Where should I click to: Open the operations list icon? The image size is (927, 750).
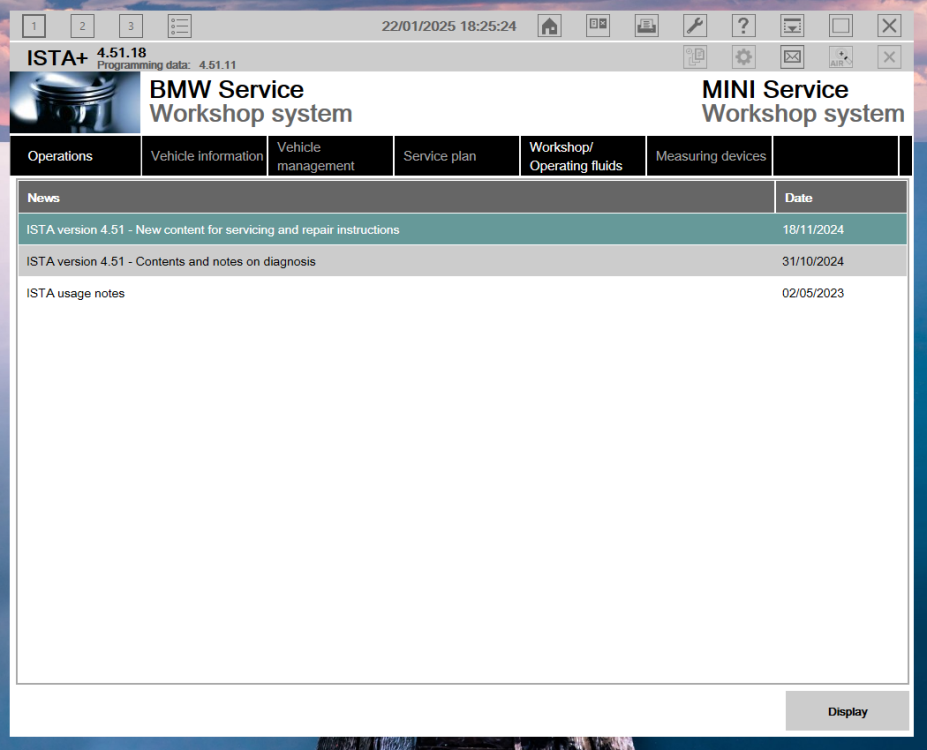(x=179, y=26)
